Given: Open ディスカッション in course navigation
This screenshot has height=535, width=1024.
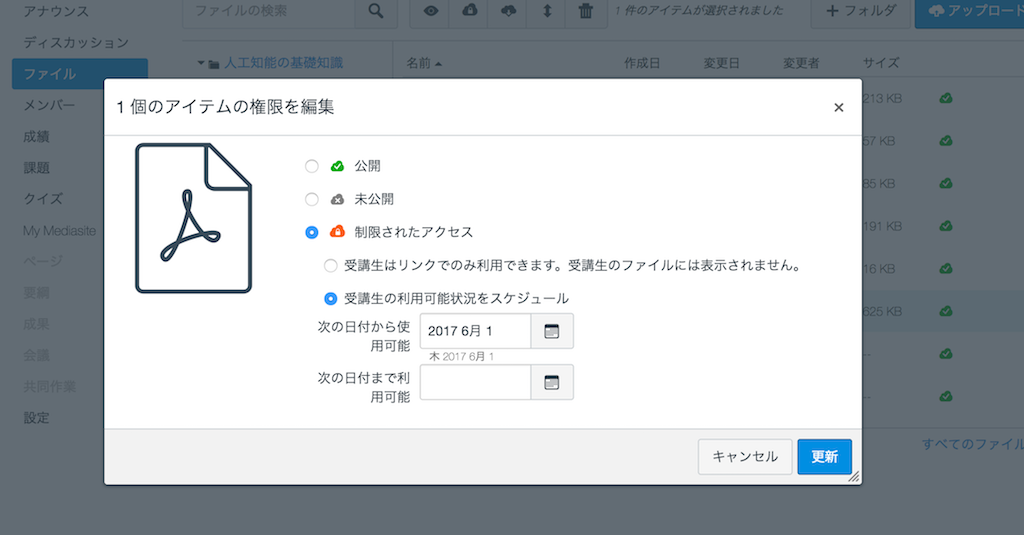Looking at the screenshot, I should click(76, 42).
